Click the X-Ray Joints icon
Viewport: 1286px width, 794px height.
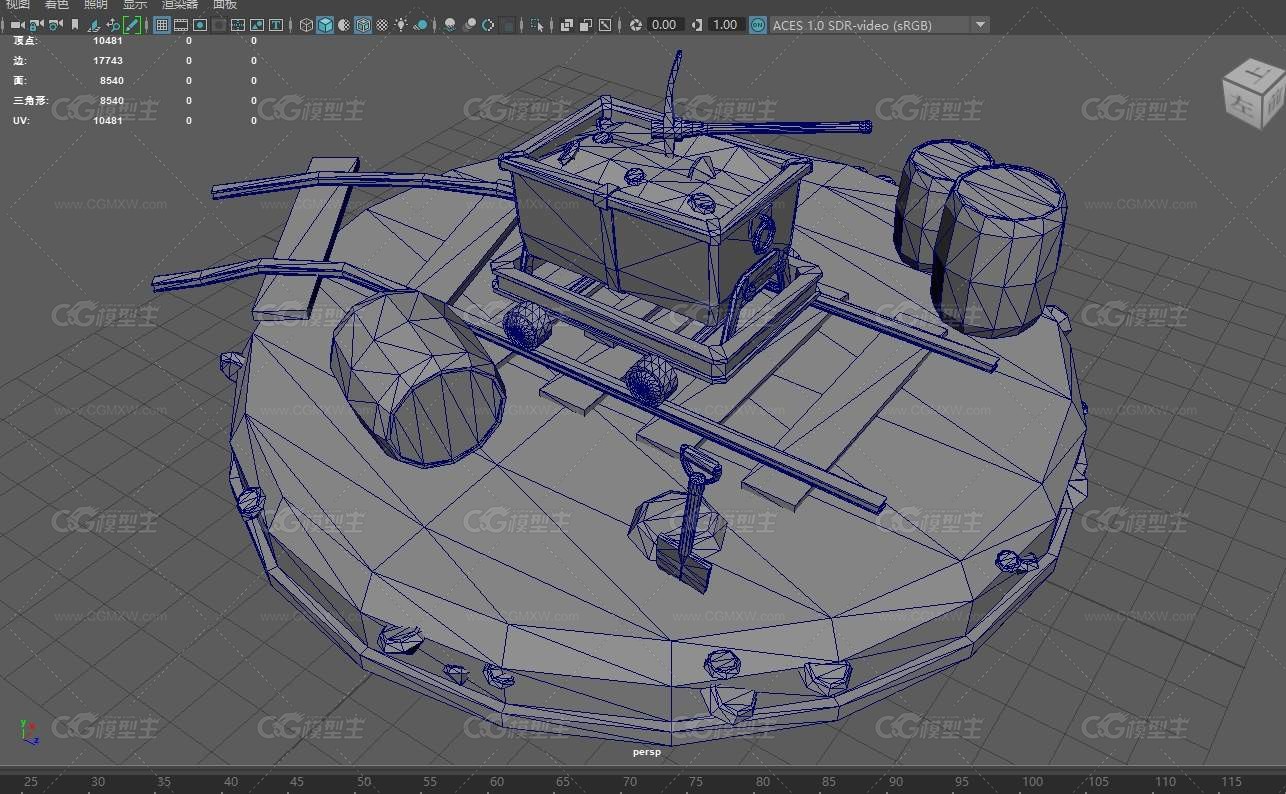tap(605, 25)
